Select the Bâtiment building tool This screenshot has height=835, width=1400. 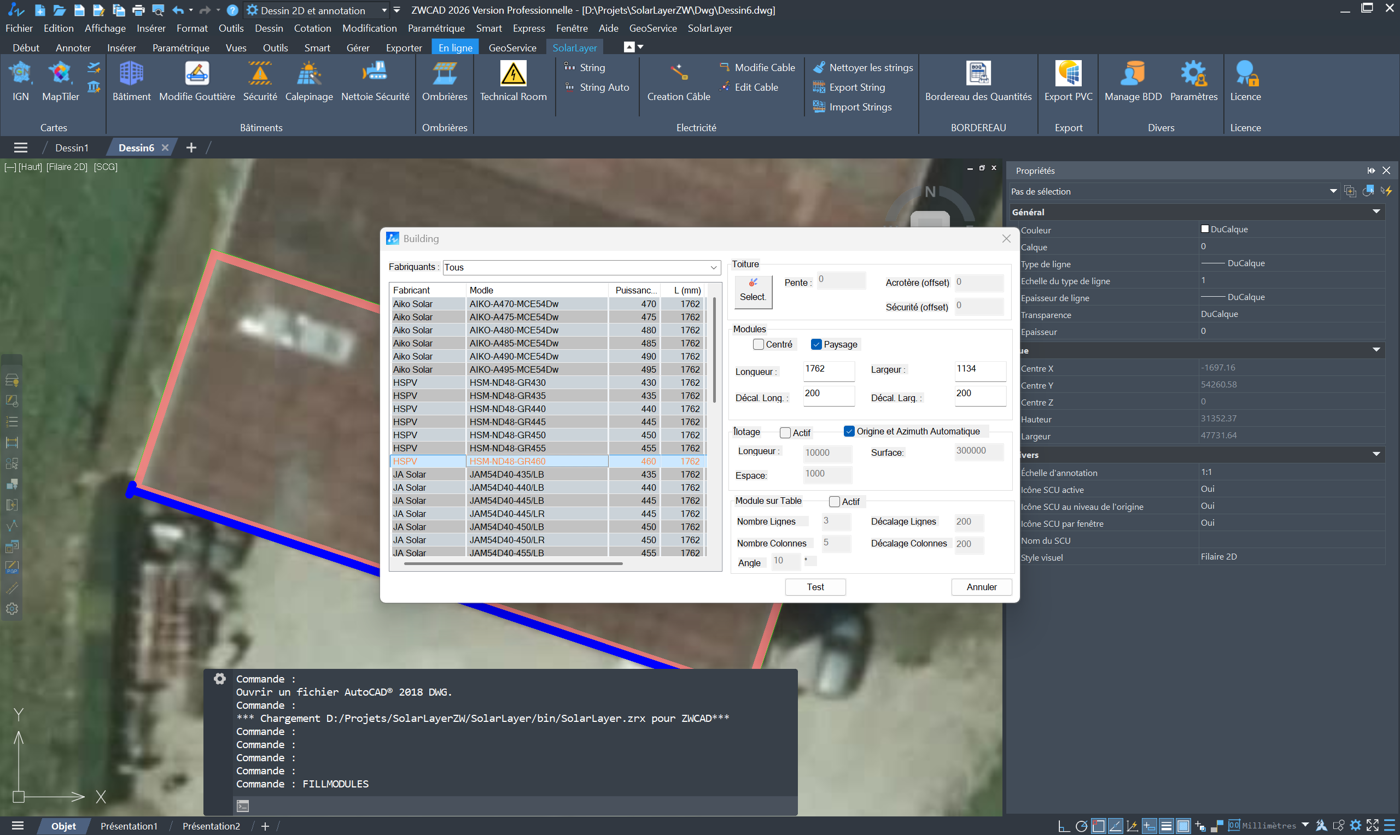coord(131,80)
